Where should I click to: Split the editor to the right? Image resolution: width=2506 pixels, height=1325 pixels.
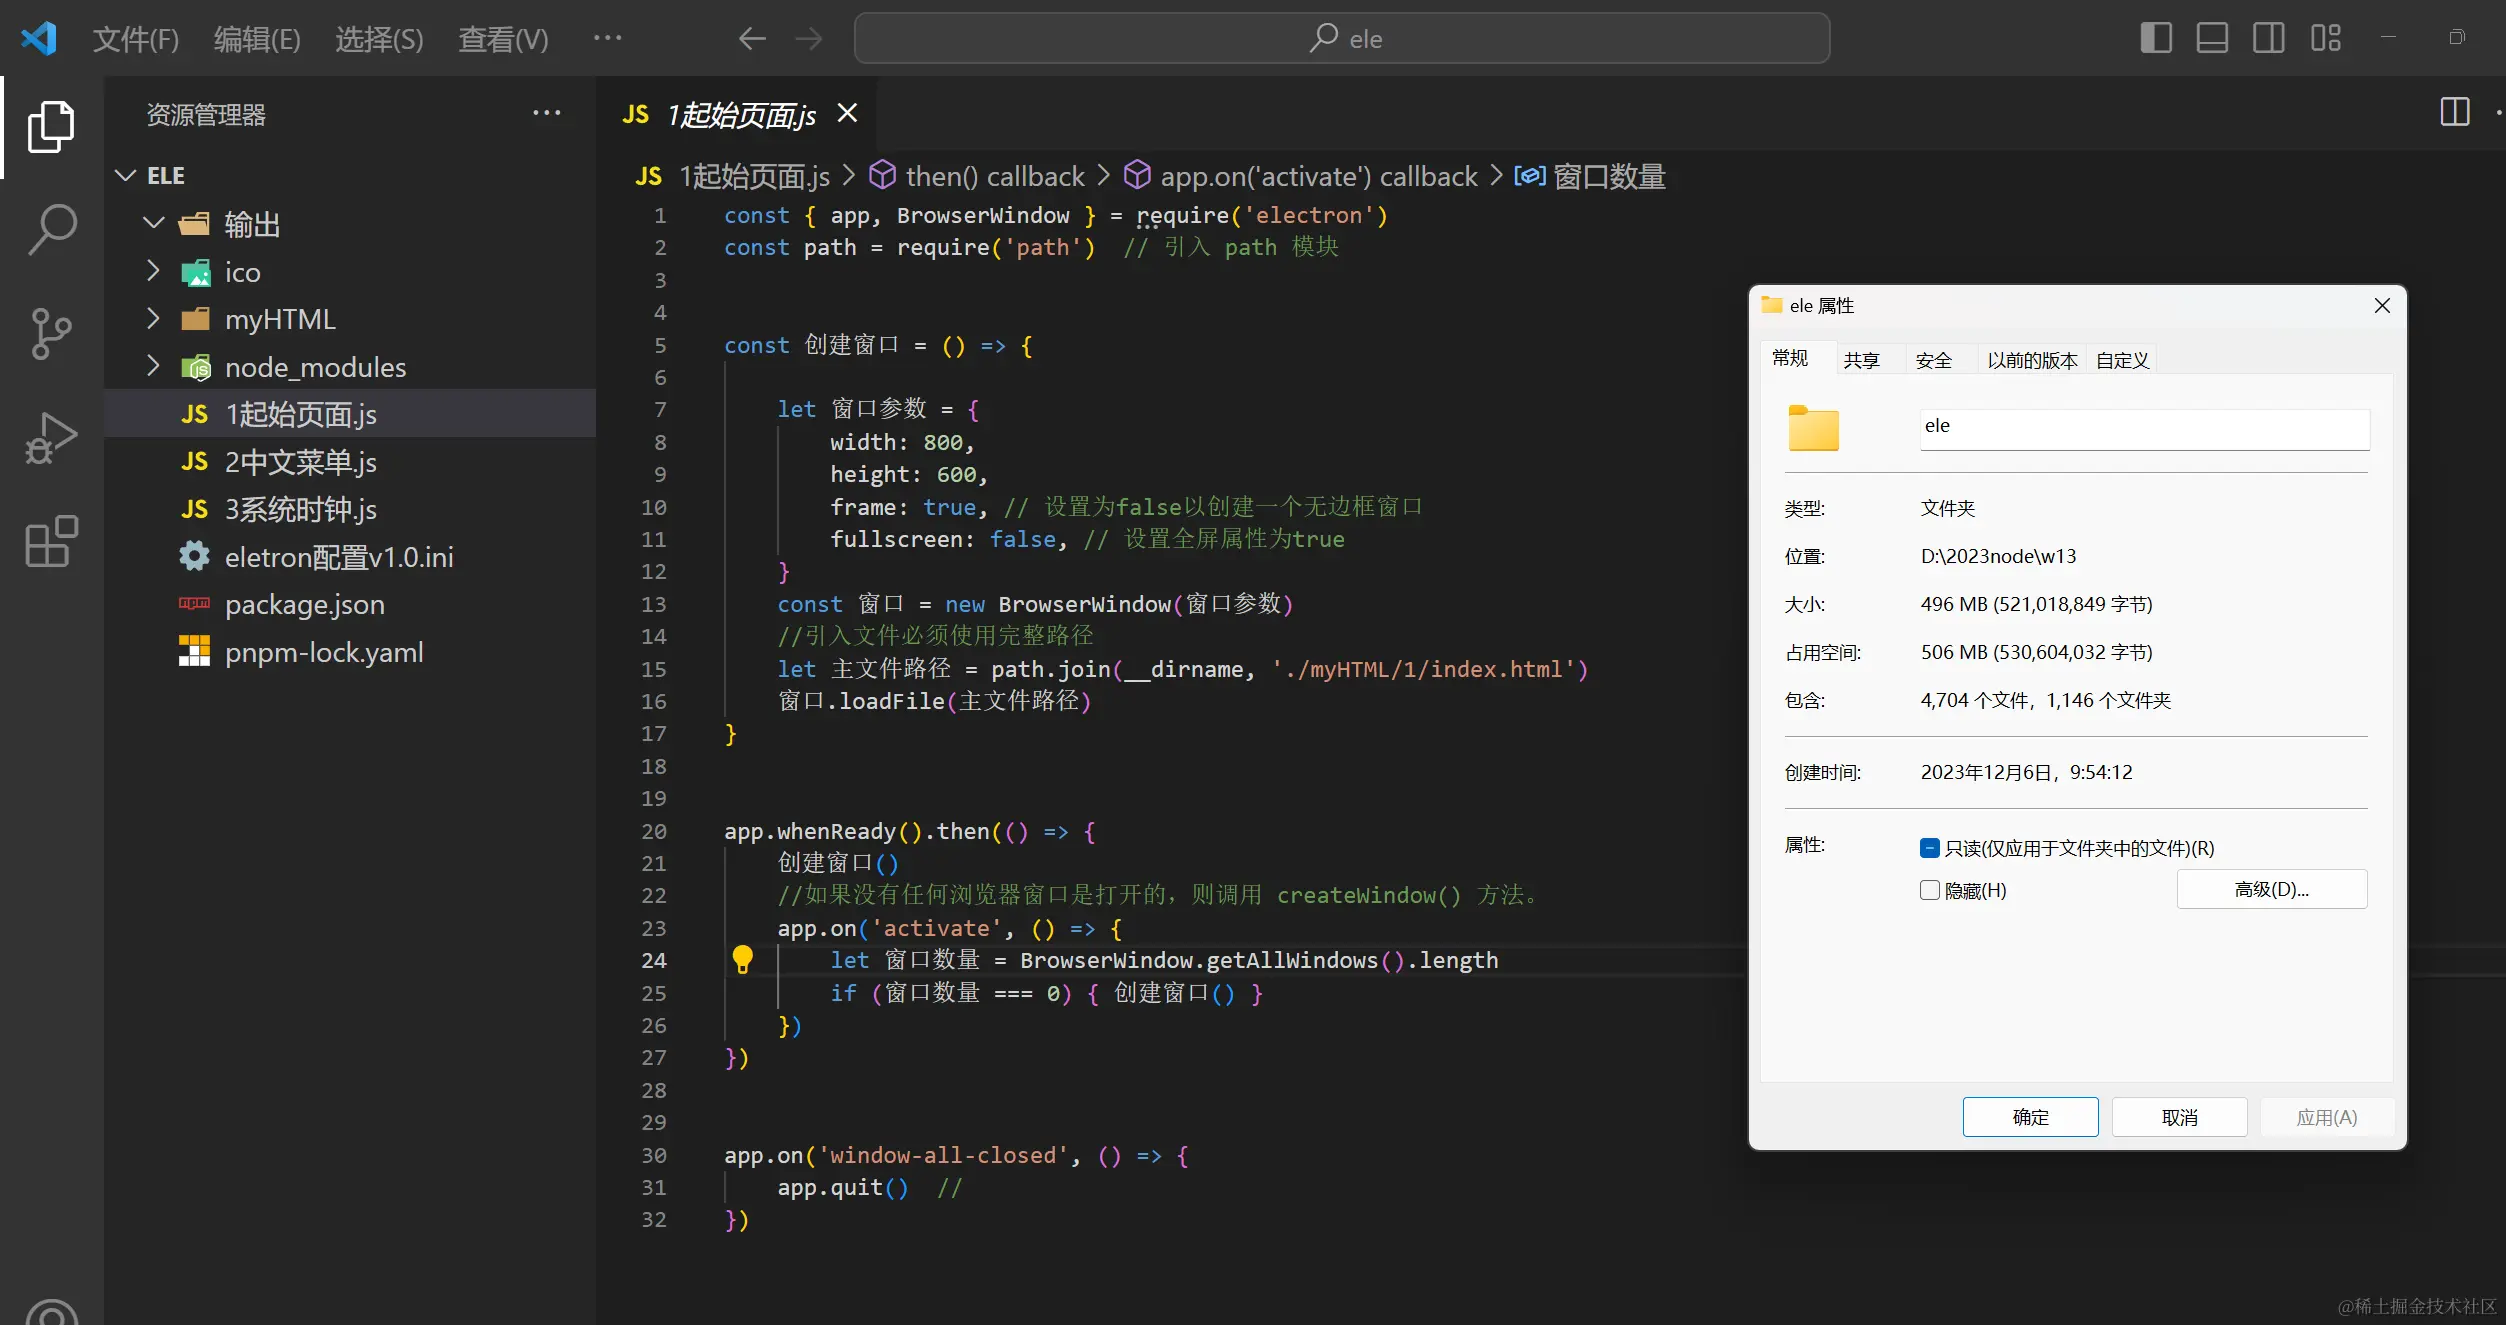[x=2454, y=112]
